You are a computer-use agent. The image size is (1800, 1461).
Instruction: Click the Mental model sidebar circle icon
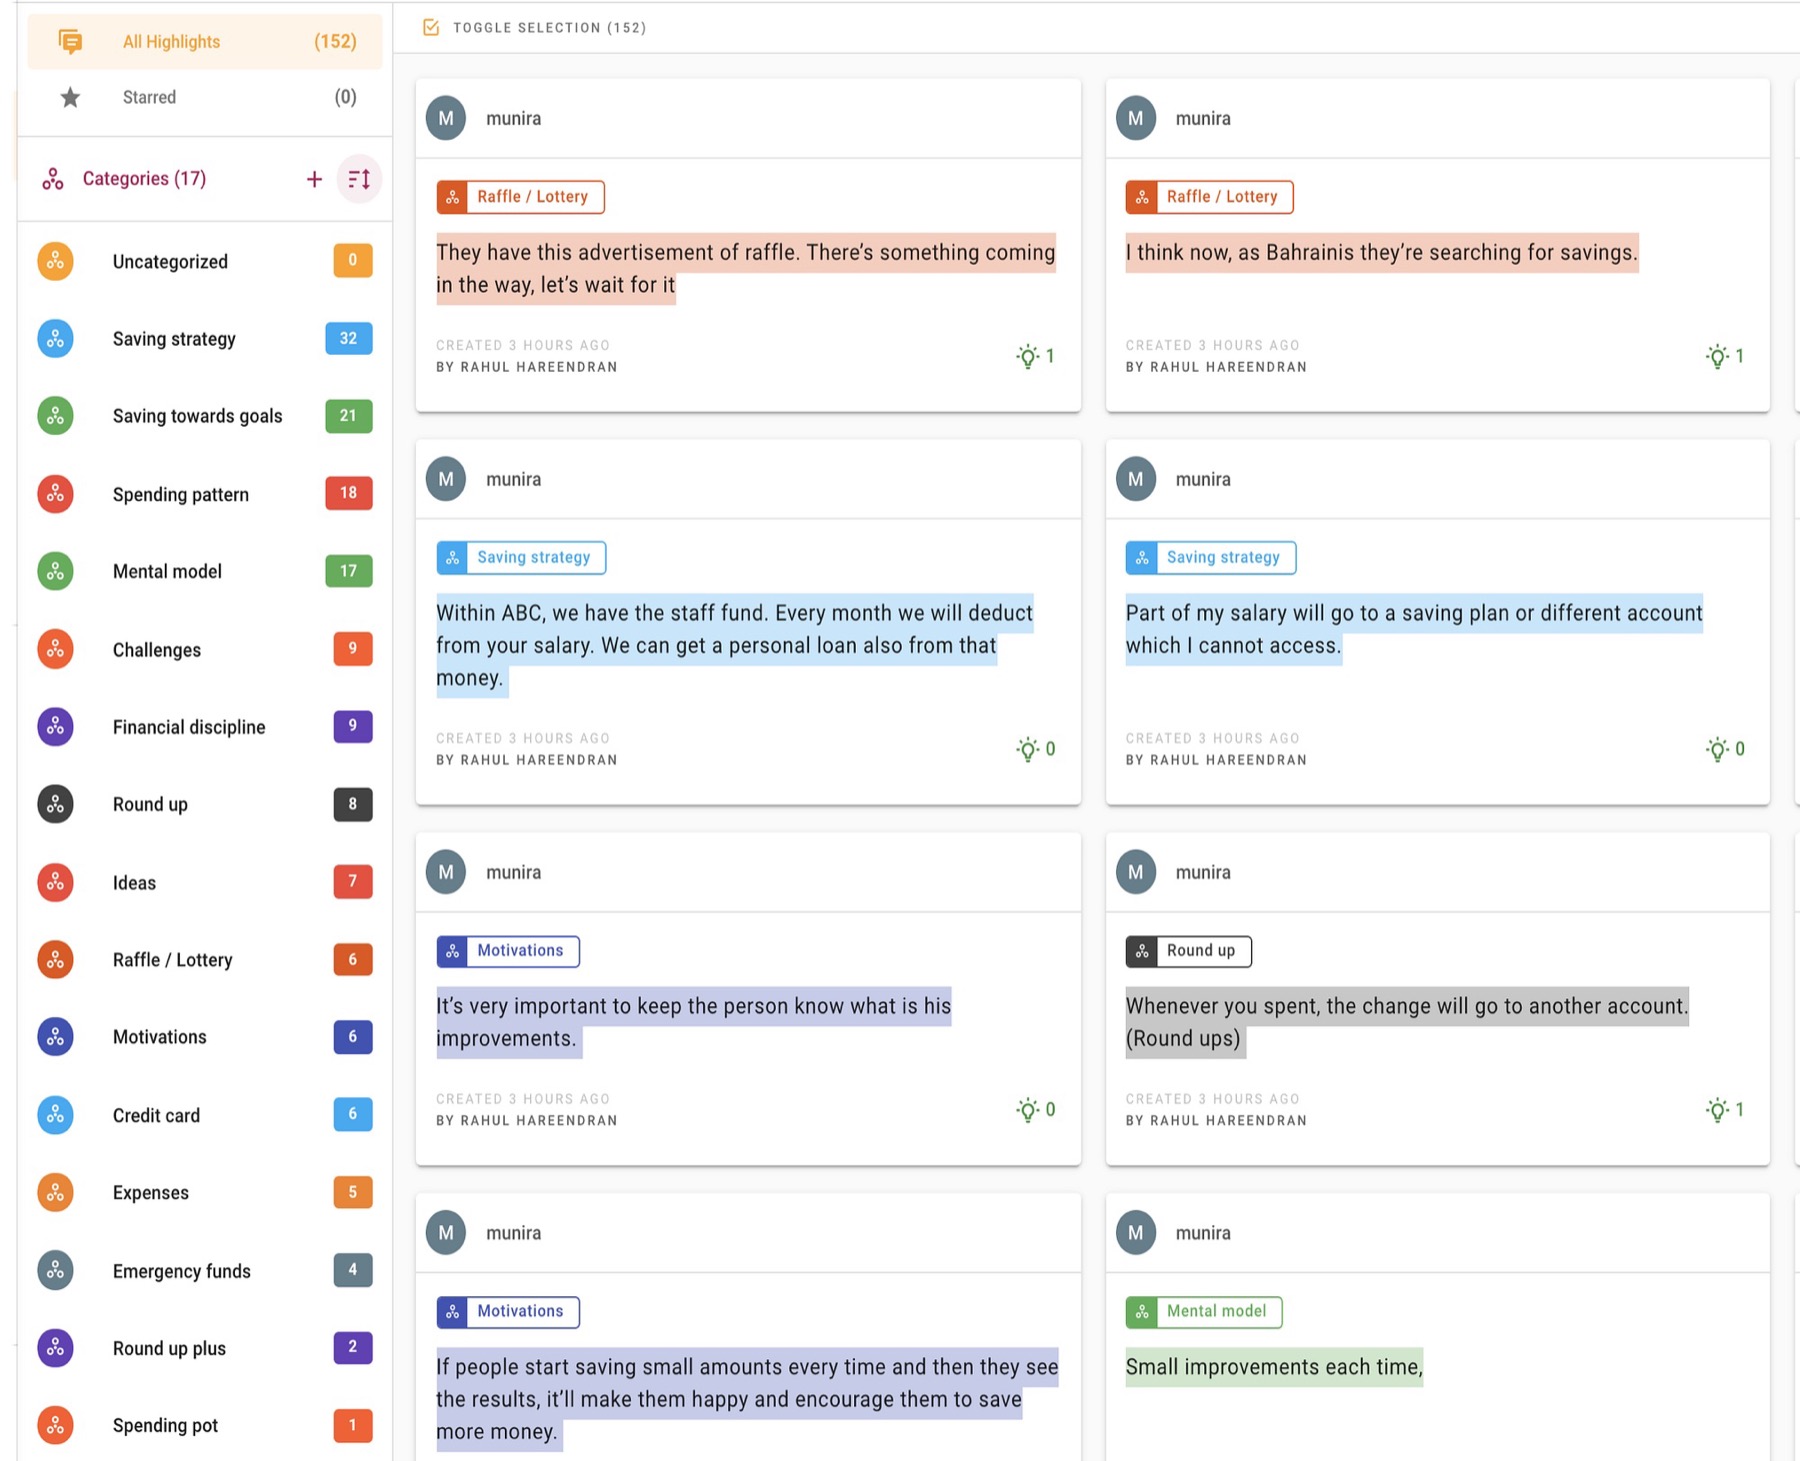tap(55, 571)
